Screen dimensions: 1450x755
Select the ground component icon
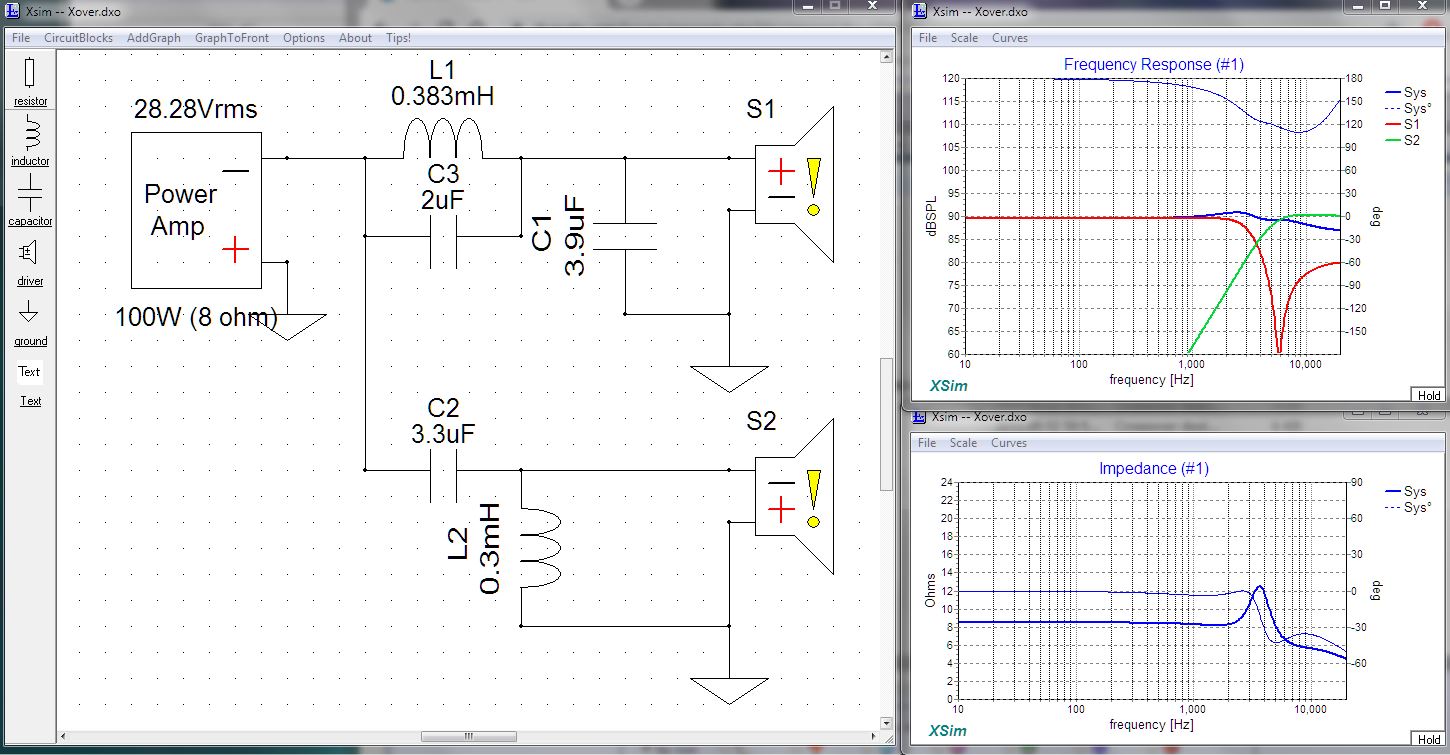(x=30, y=312)
